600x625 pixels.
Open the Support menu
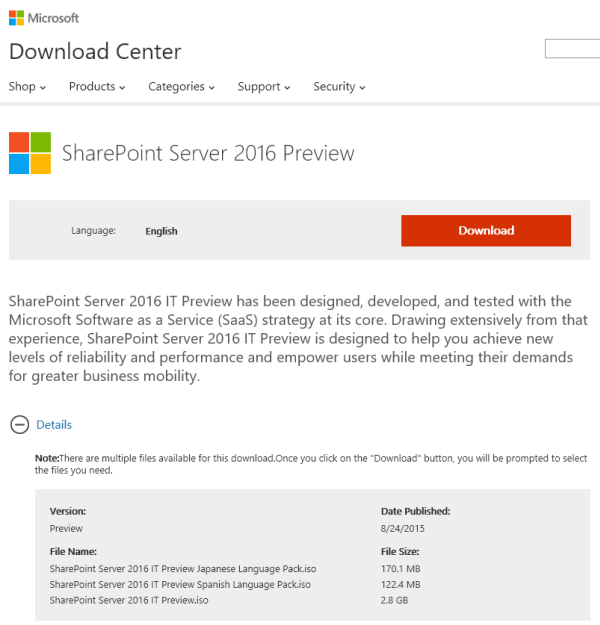click(x=264, y=87)
